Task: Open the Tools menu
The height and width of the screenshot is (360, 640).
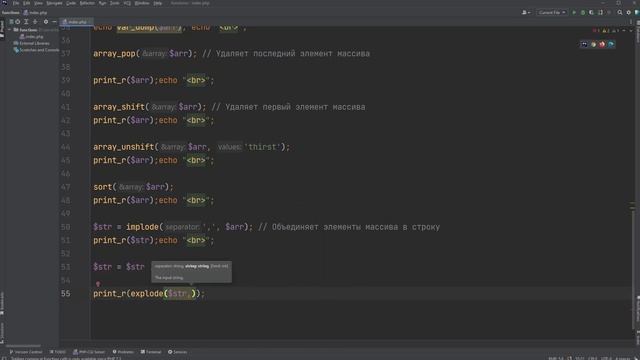Action: 115,3
